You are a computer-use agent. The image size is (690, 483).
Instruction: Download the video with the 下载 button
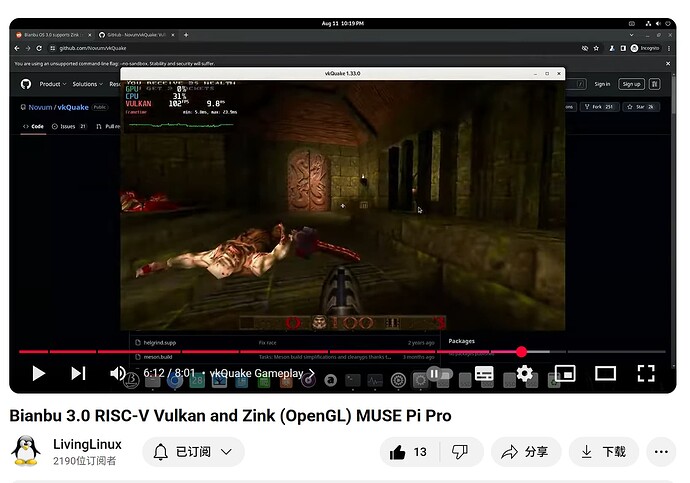[x=604, y=452]
